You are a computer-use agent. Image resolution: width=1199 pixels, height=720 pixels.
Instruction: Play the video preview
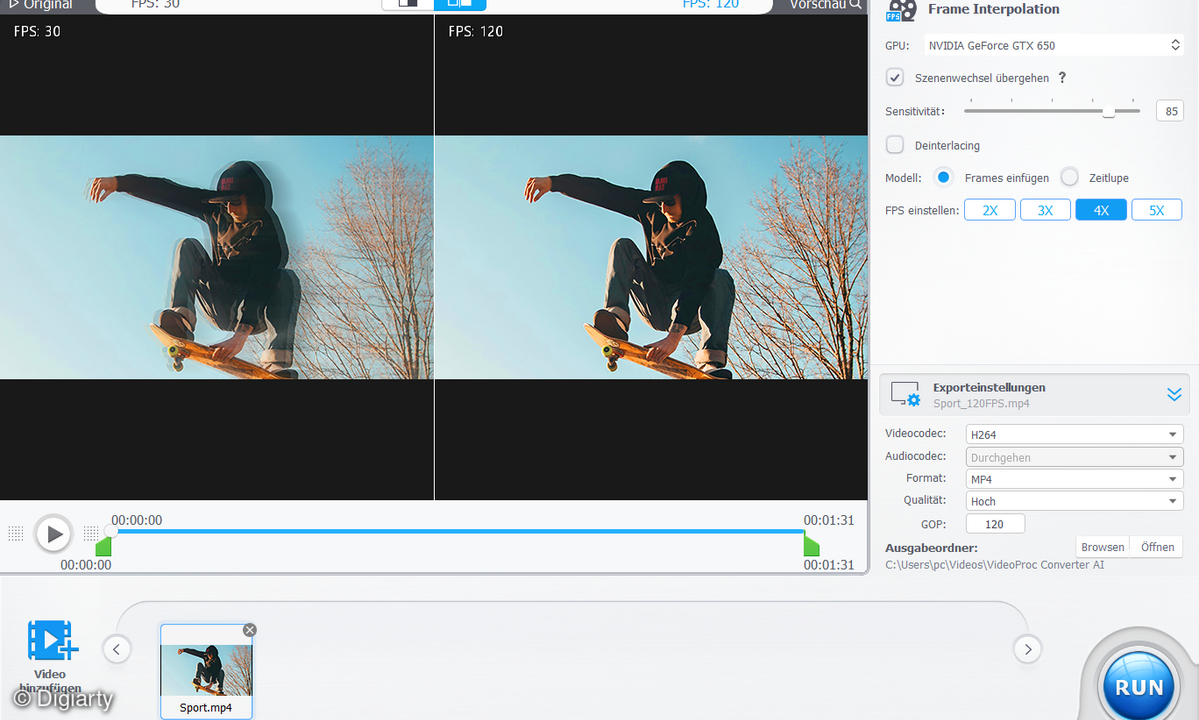click(x=53, y=533)
